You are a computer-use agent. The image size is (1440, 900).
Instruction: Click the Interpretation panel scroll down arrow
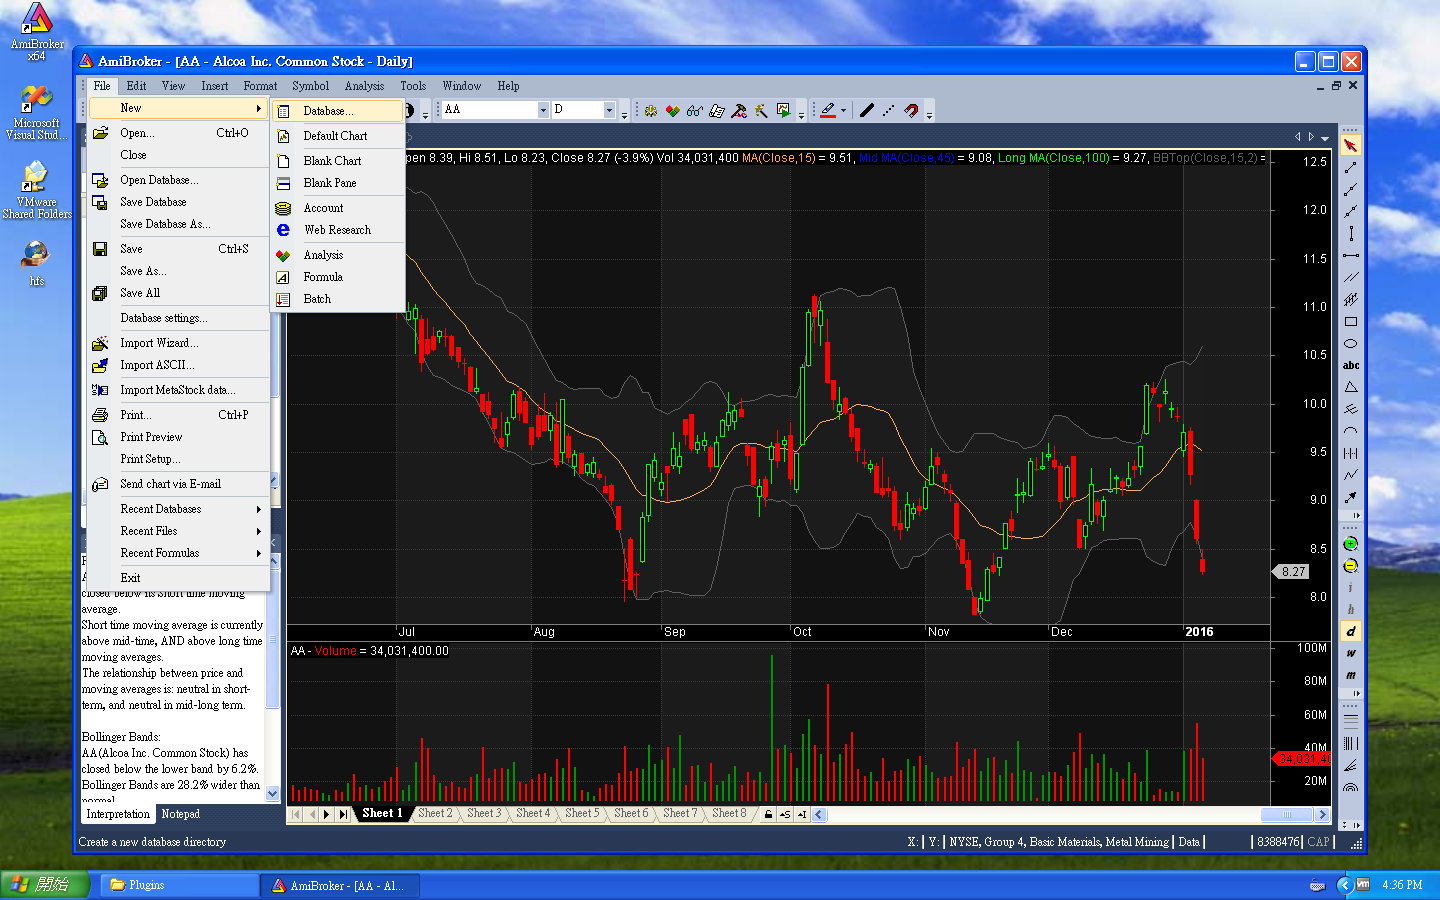click(273, 794)
